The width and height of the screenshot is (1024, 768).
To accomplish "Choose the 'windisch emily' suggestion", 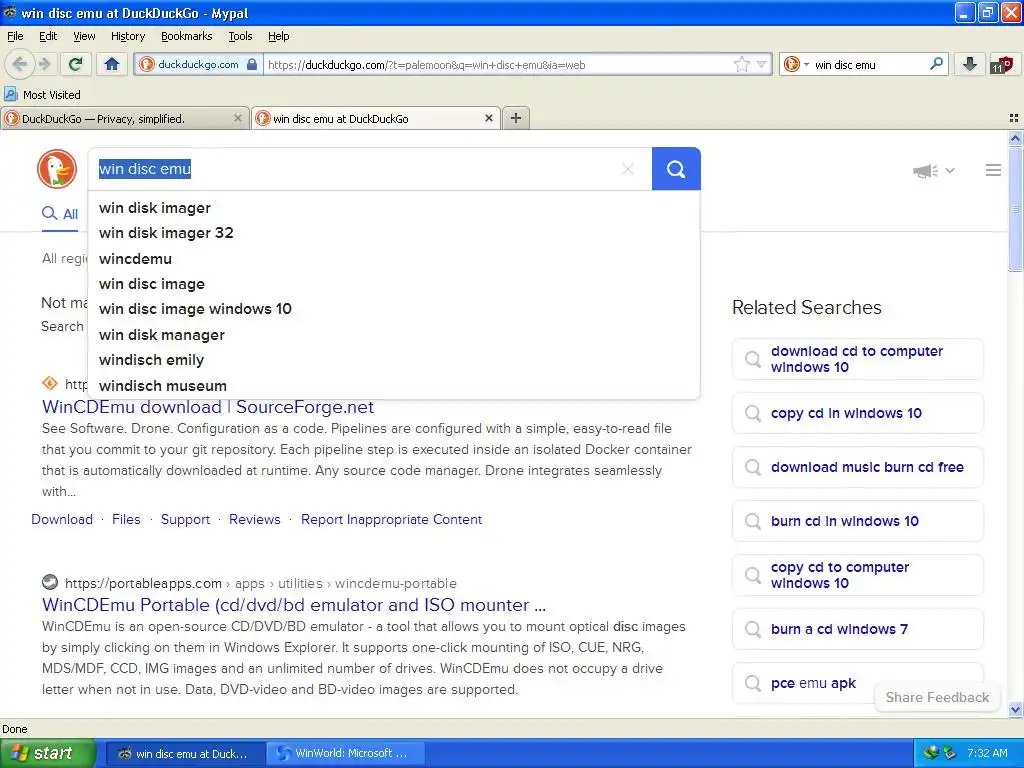I will point(394,360).
